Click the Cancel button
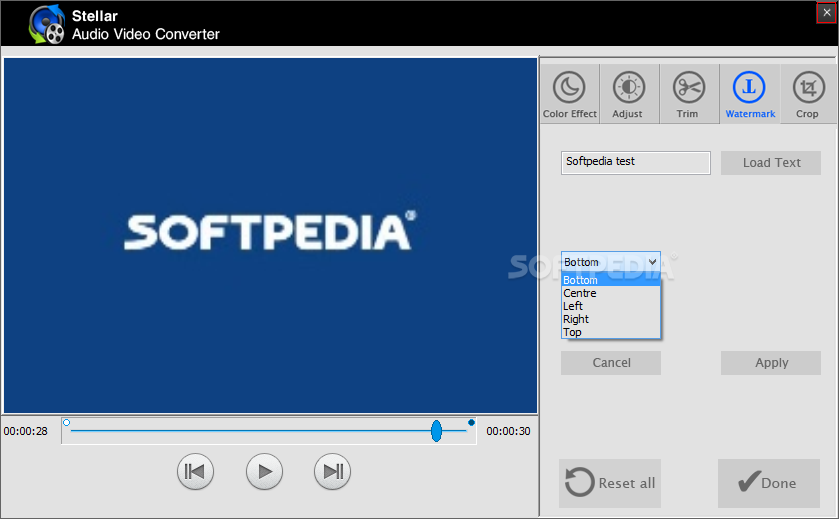The width and height of the screenshot is (839, 519). (611, 363)
